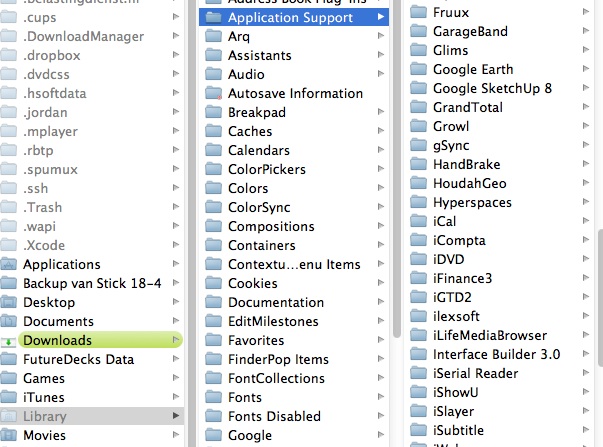603x447 pixels.
Task: Click the 'iSubtitle' folder name
Action: point(458,430)
